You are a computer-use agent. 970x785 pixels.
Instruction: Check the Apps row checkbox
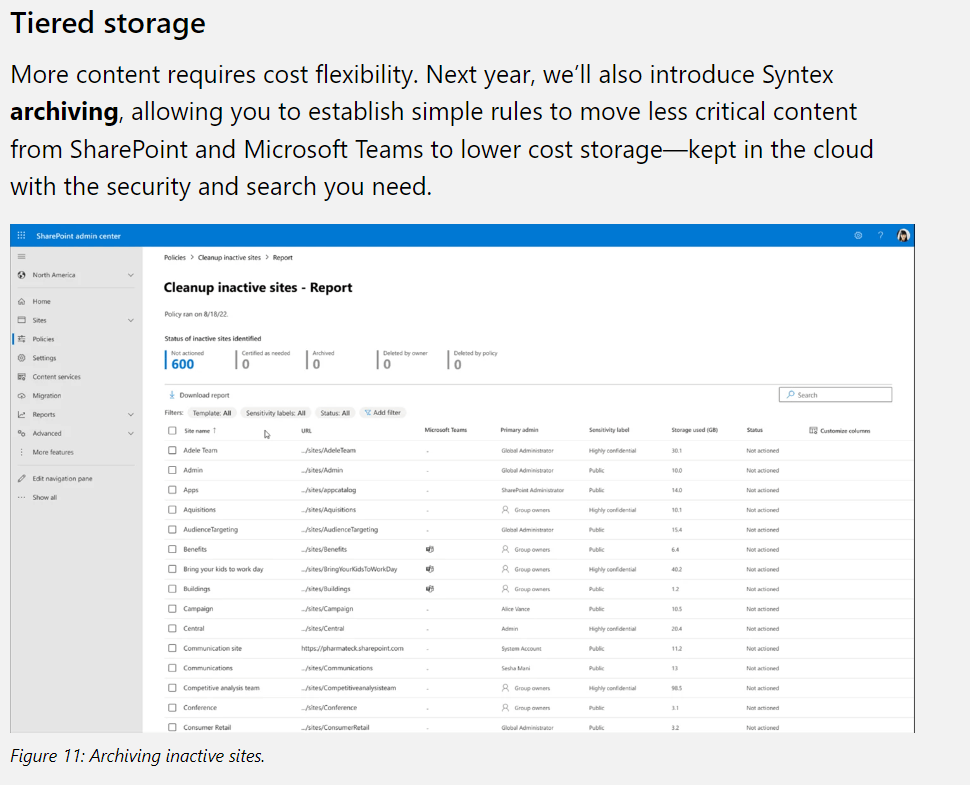(x=172, y=490)
